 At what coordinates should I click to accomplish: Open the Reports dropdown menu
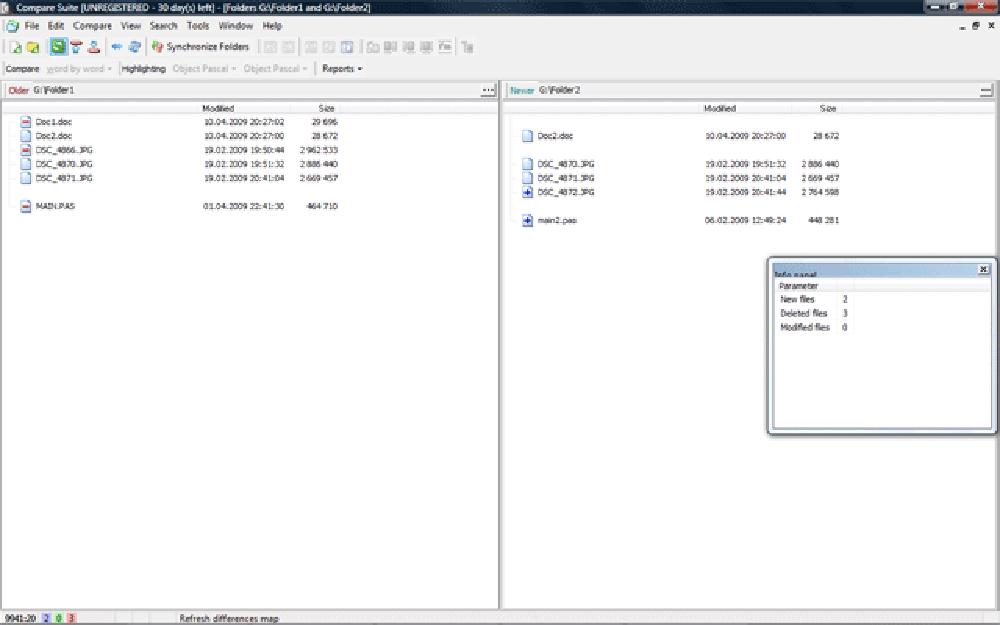339,68
